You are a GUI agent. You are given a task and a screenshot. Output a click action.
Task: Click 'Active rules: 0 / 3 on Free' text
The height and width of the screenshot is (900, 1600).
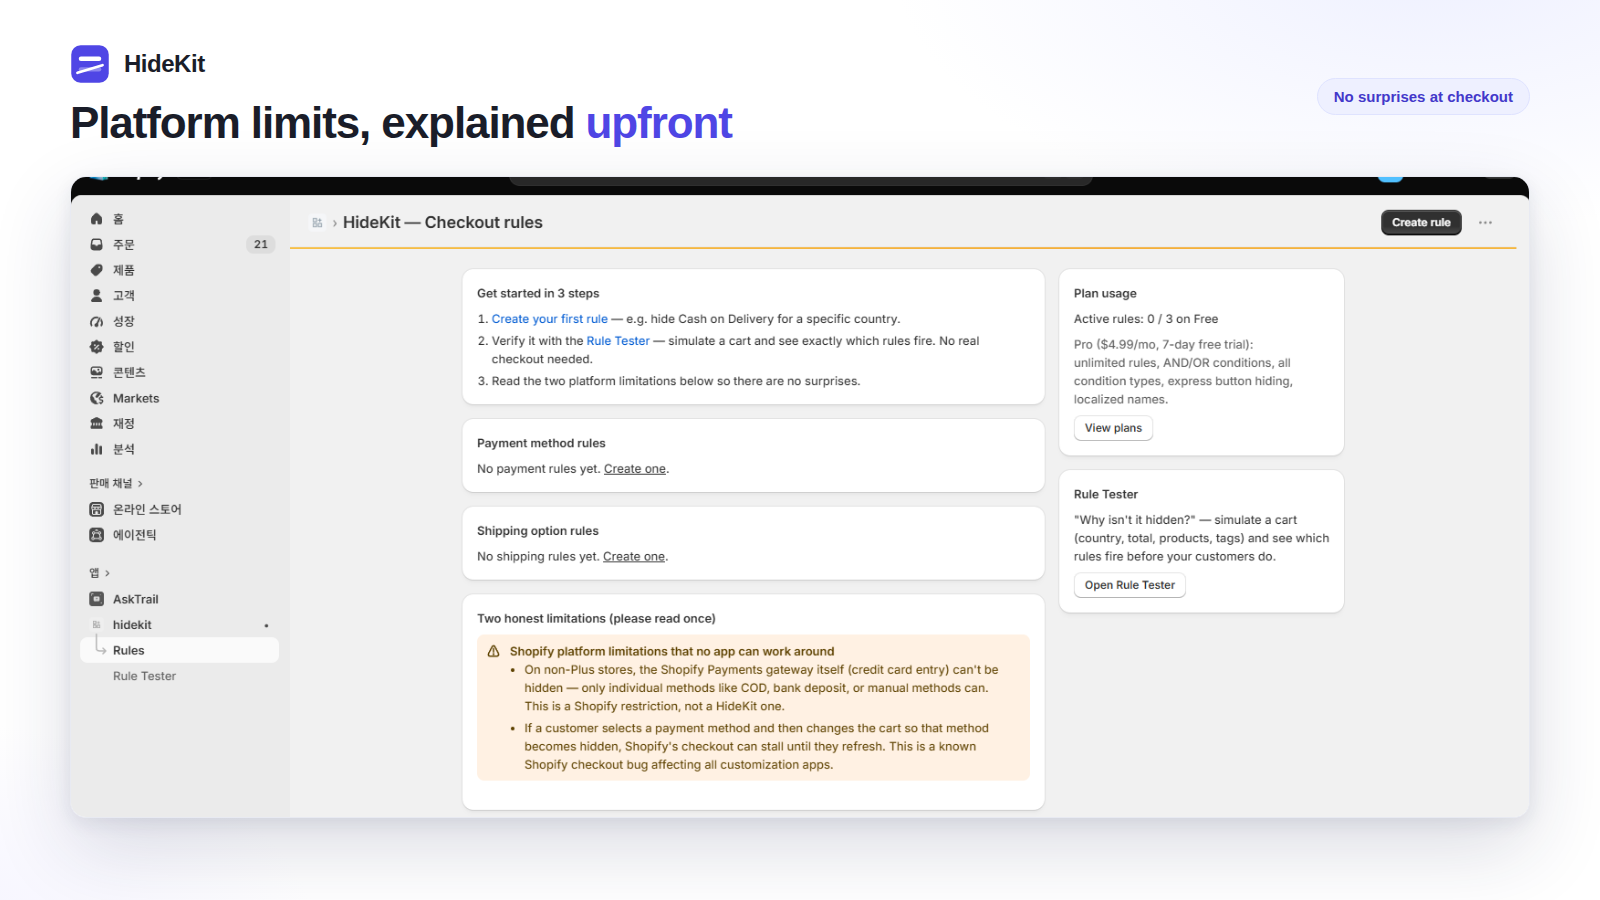coord(1146,319)
